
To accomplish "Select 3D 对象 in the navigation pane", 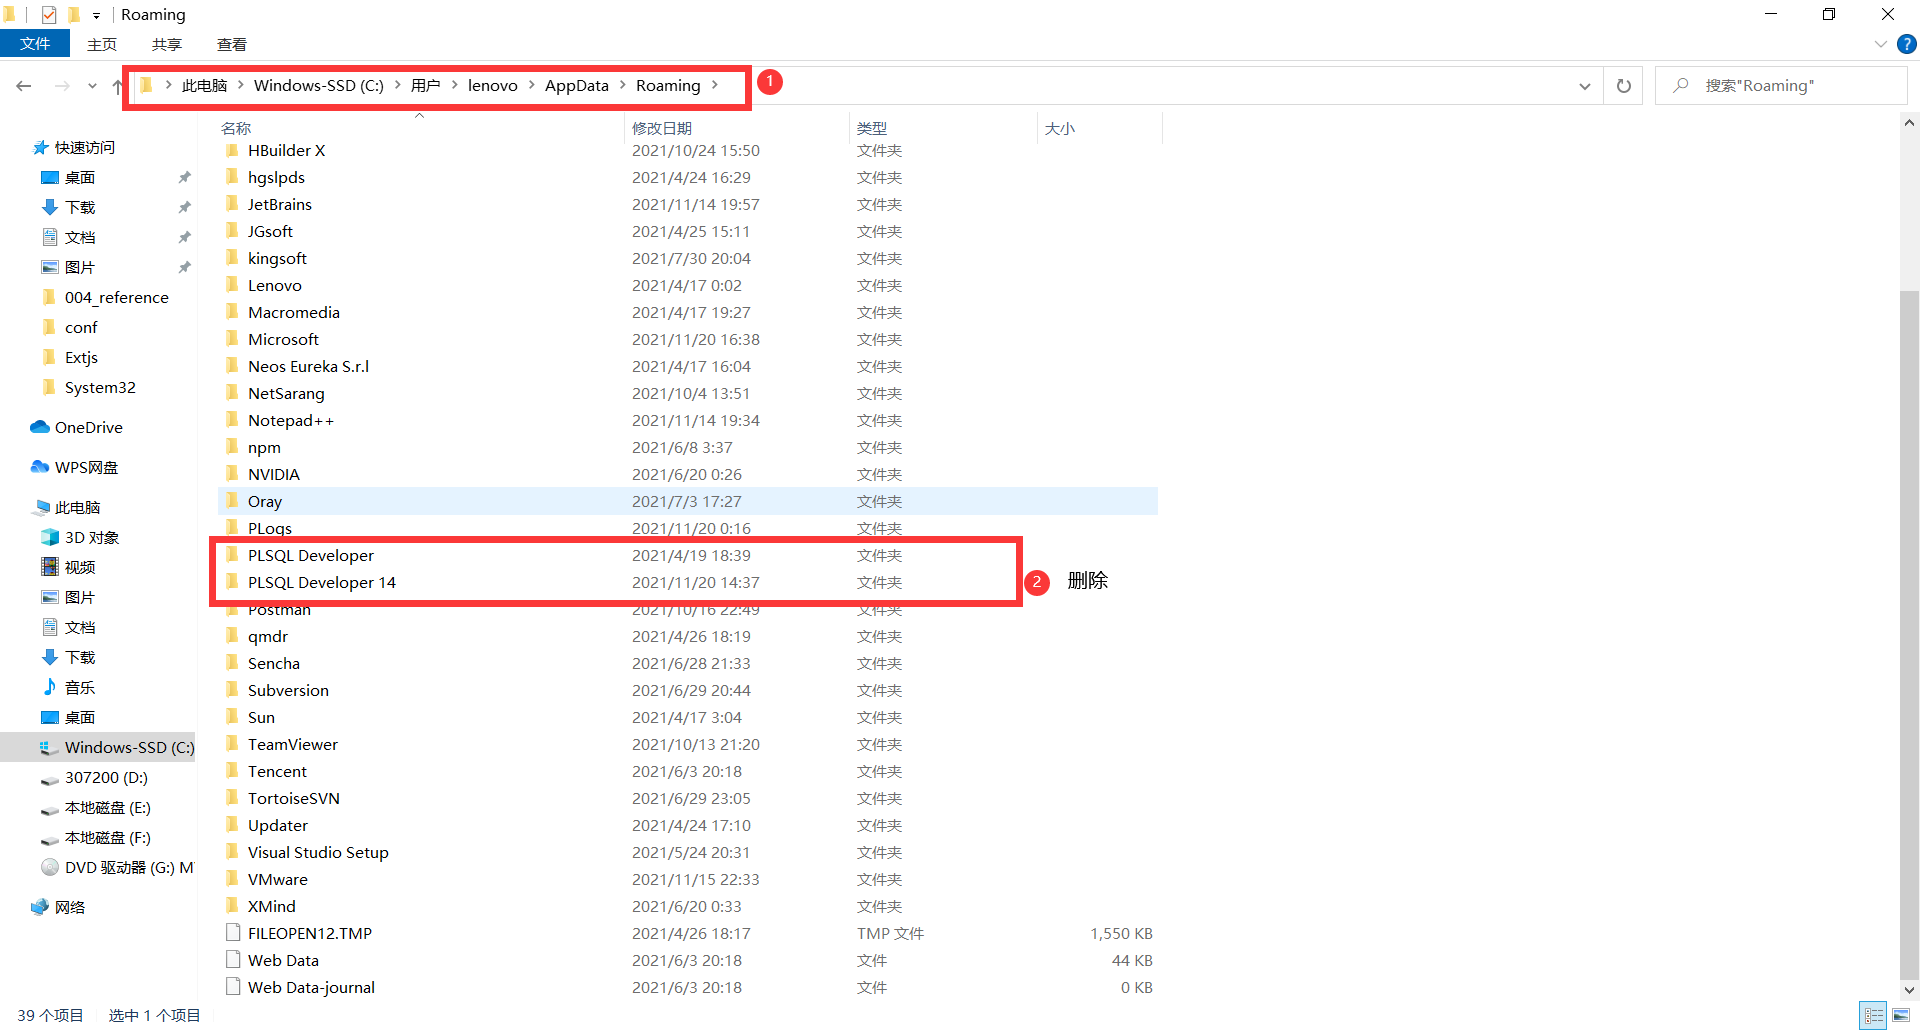I will coord(81,538).
